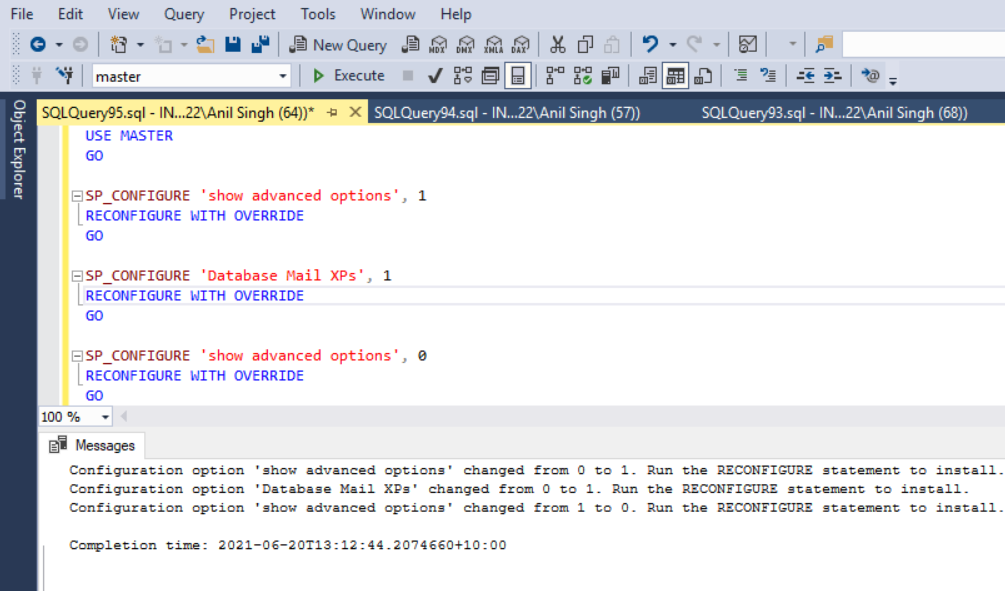
Task: Click the Display Estimated Execution Plan icon
Action: click(461, 75)
